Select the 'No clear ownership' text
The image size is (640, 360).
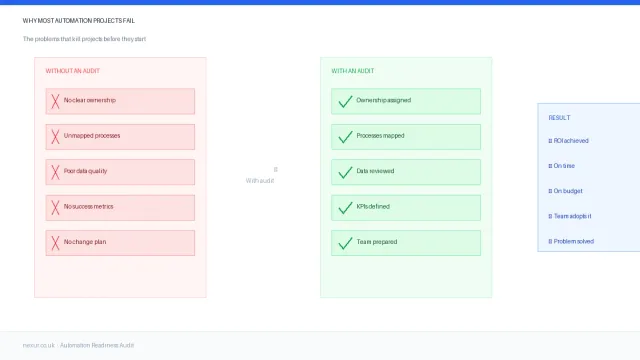click(x=90, y=100)
